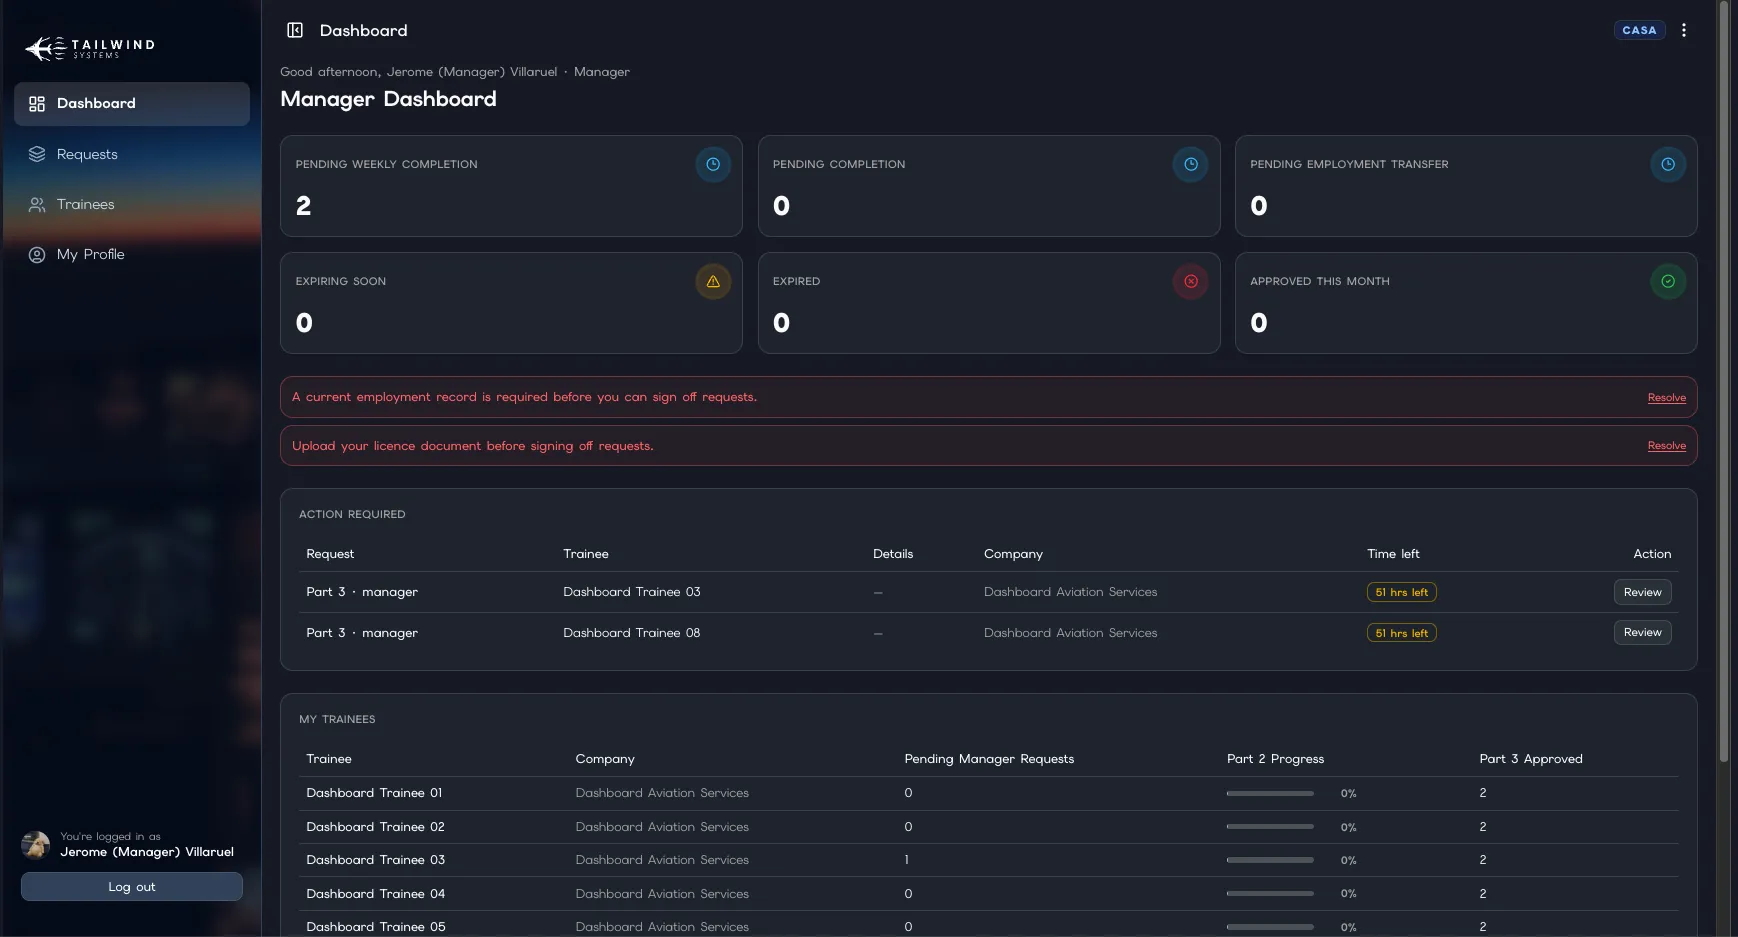Image resolution: width=1738 pixels, height=937 pixels.
Task: Click Part 3 Approved column header
Action: [x=1531, y=759]
